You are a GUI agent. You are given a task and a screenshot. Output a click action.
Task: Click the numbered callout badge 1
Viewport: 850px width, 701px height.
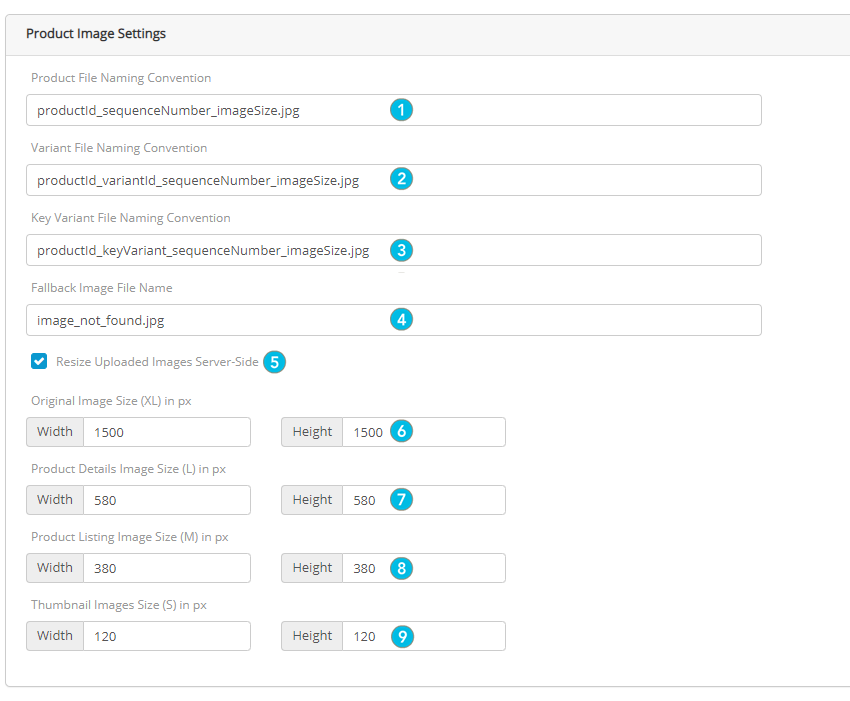tap(401, 110)
